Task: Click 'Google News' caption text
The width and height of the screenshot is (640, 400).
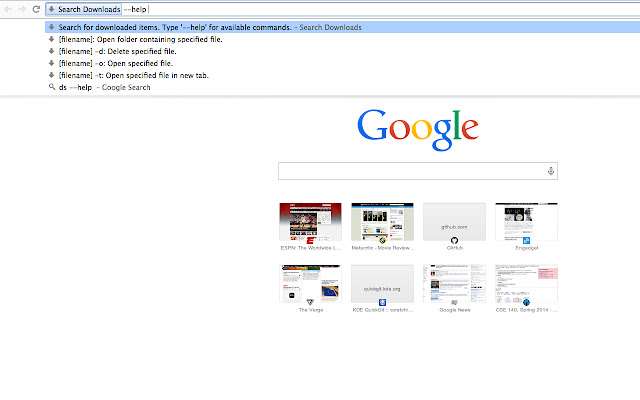Action: point(455,310)
